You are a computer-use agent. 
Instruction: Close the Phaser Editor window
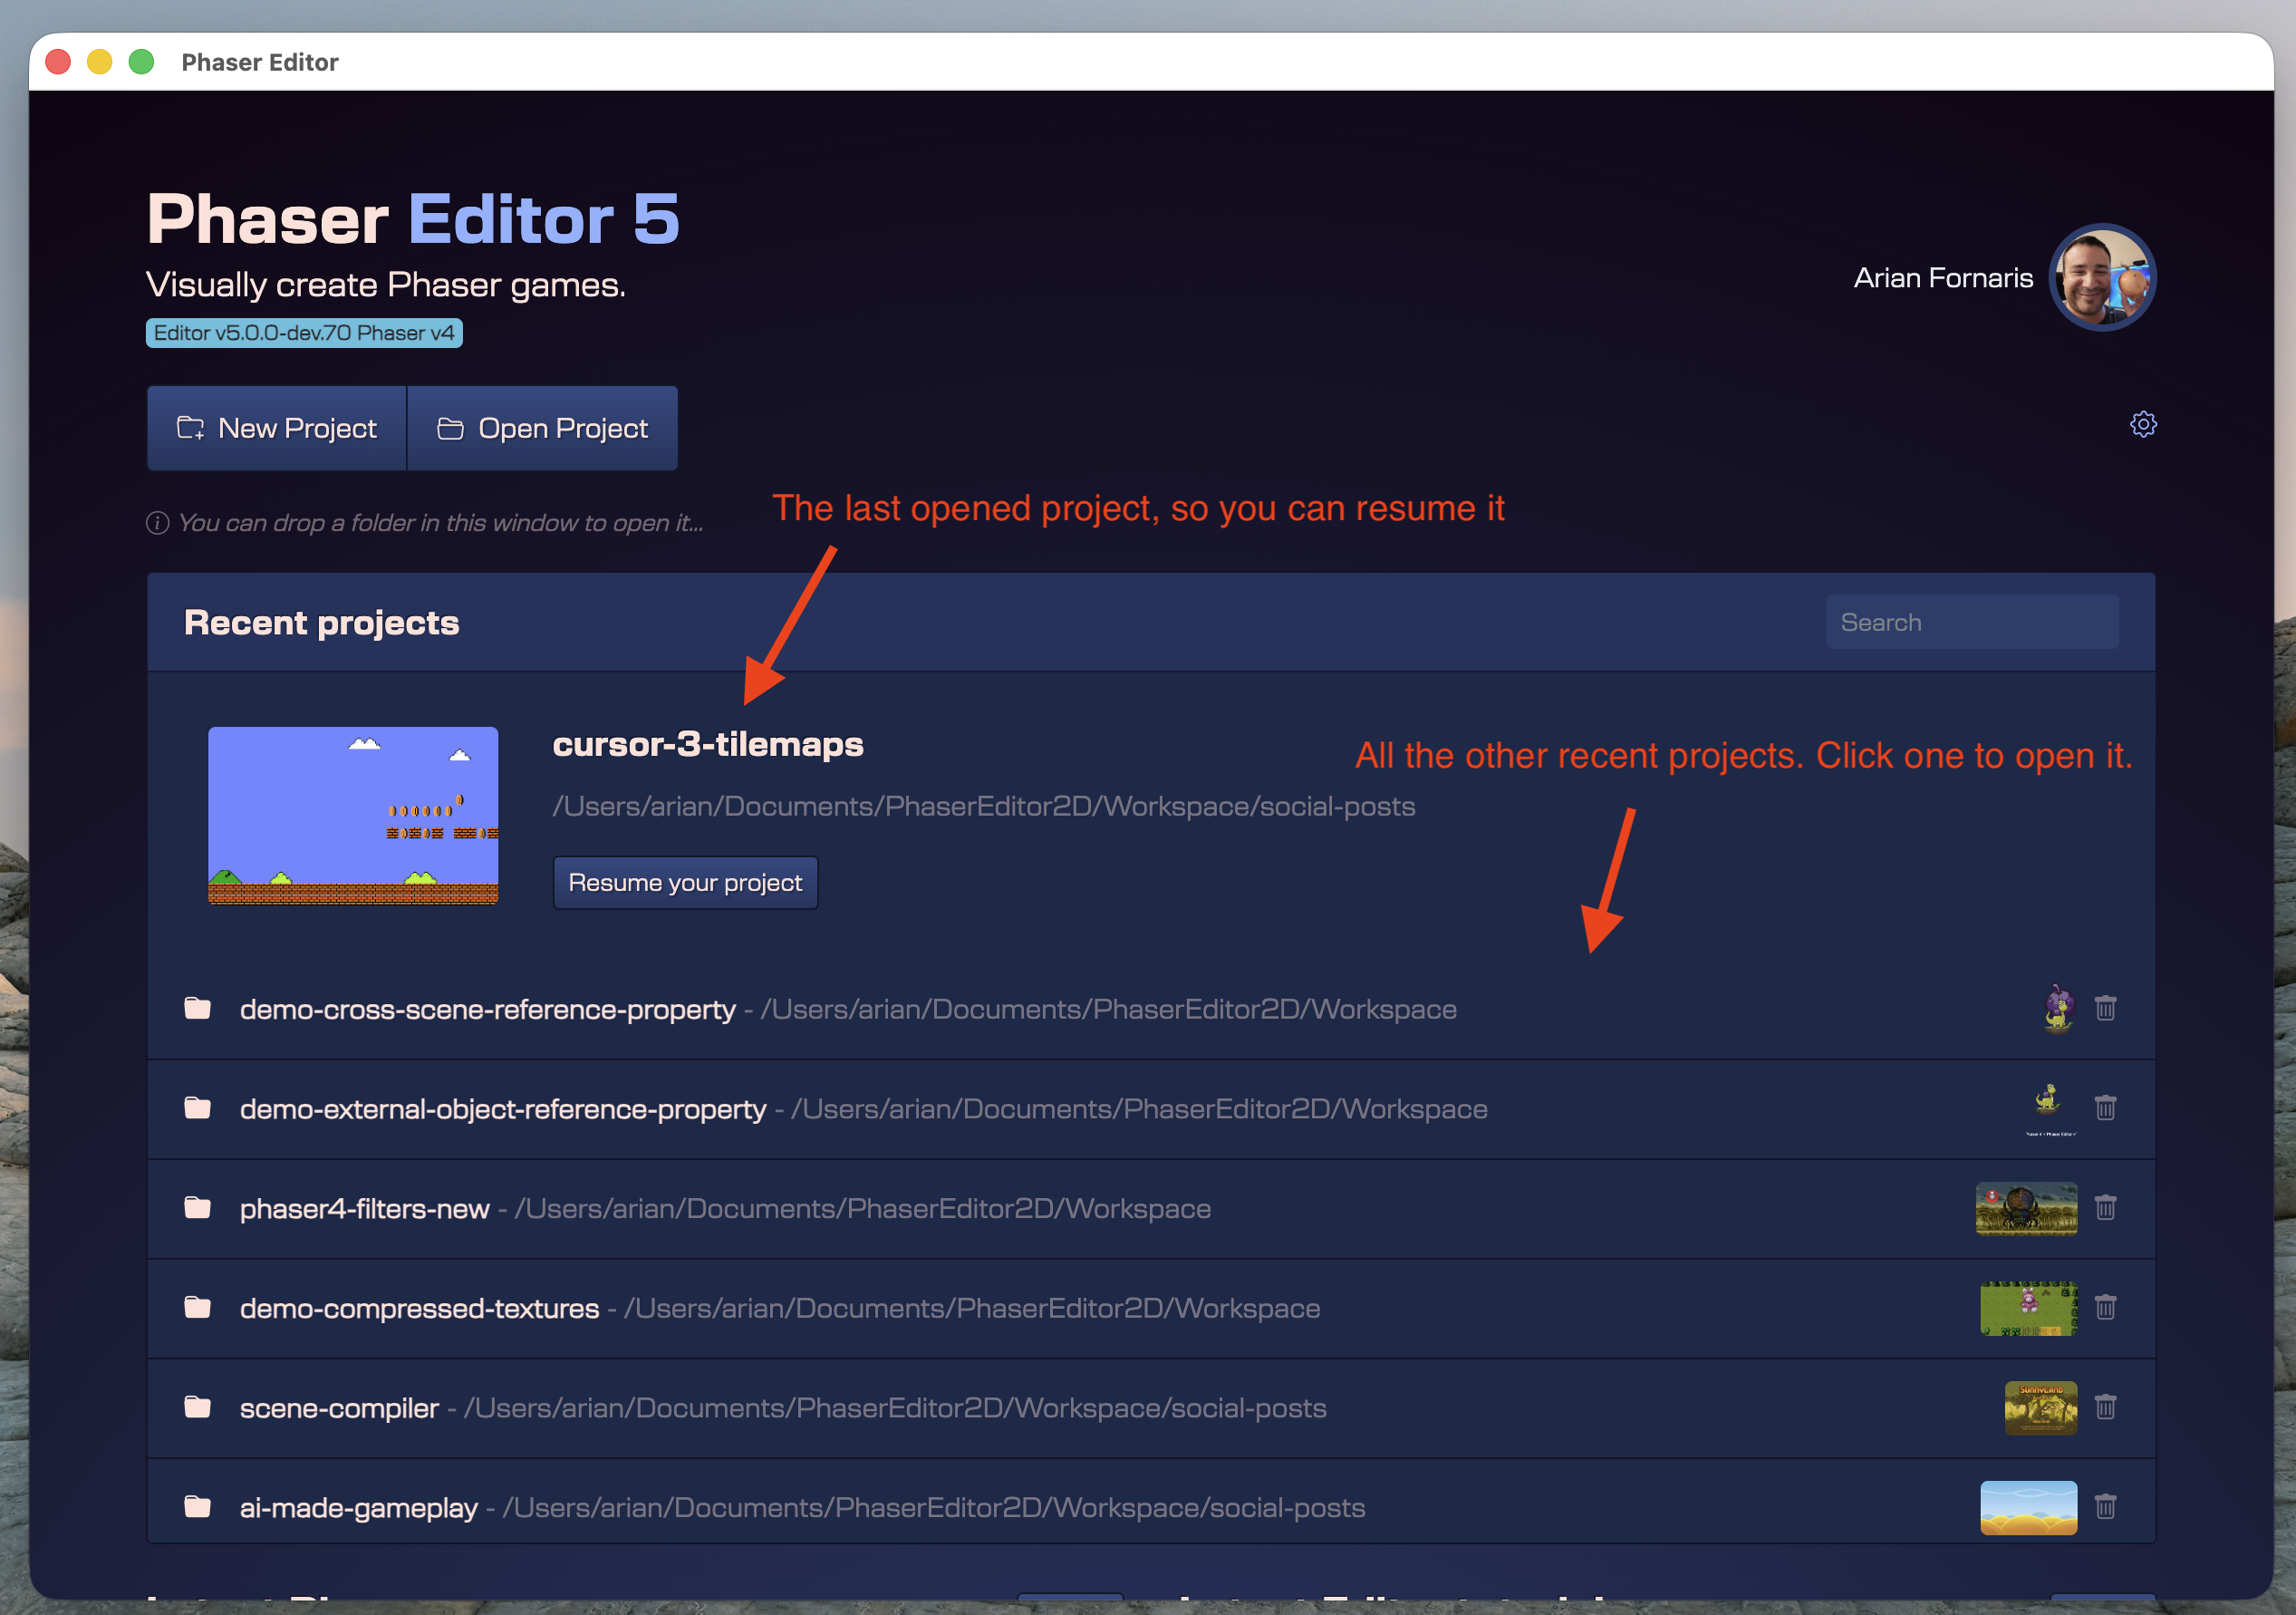[x=58, y=62]
